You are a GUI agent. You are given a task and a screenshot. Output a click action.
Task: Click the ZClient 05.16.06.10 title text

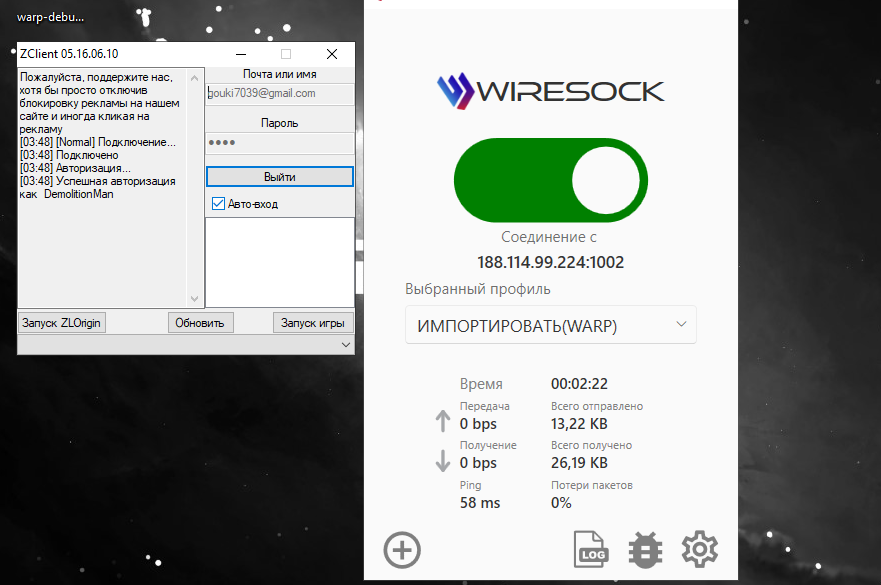coord(69,54)
